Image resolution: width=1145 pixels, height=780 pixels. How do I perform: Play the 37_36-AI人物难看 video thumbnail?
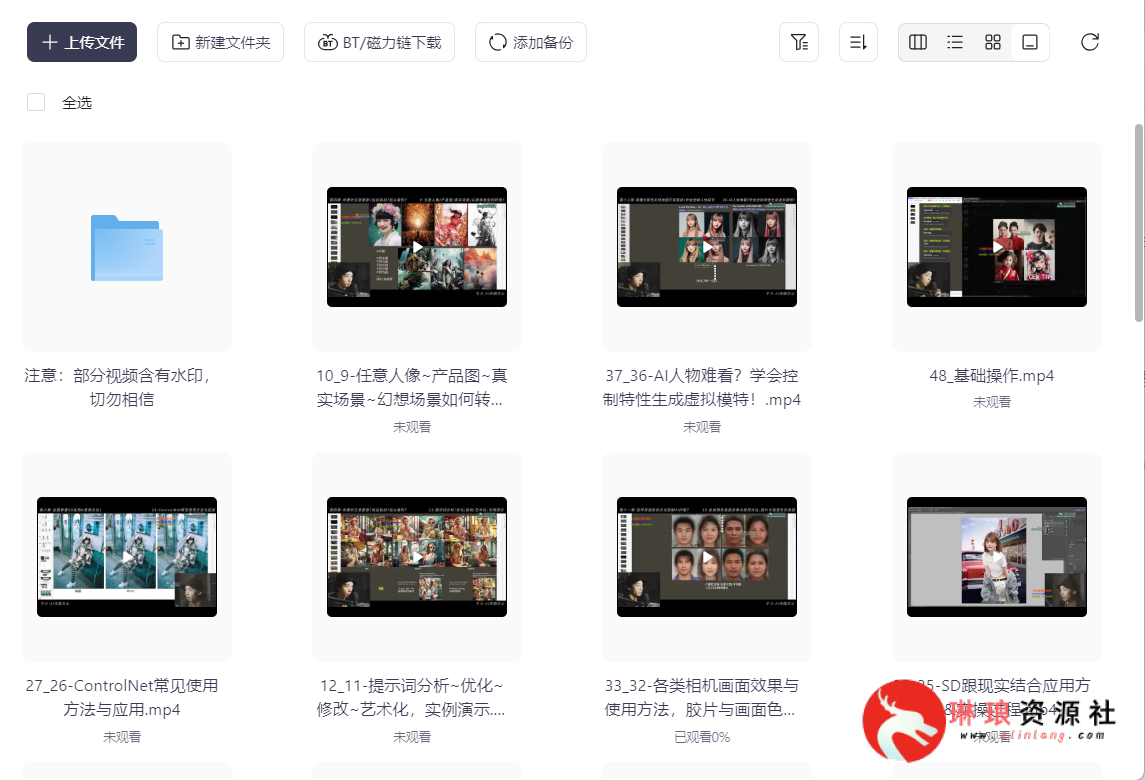(x=707, y=247)
